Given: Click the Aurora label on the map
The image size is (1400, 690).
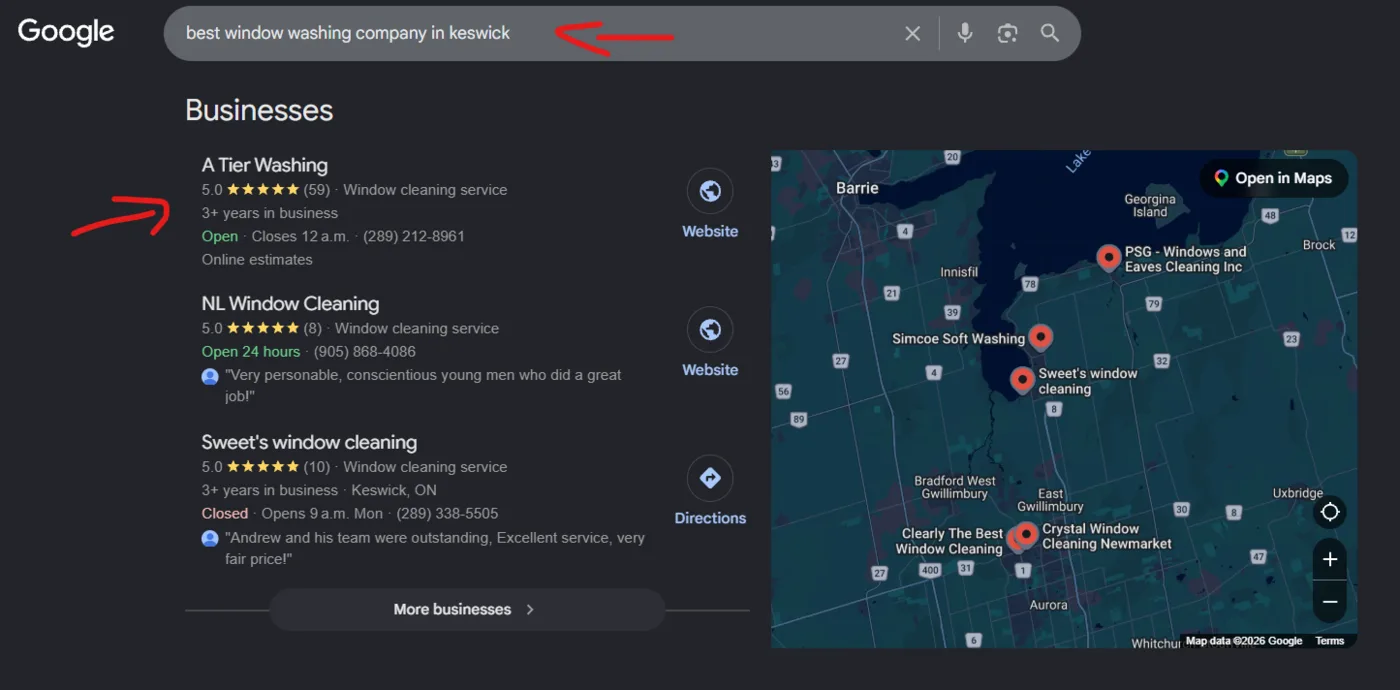Looking at the screenshot, I should [1049, 605].
